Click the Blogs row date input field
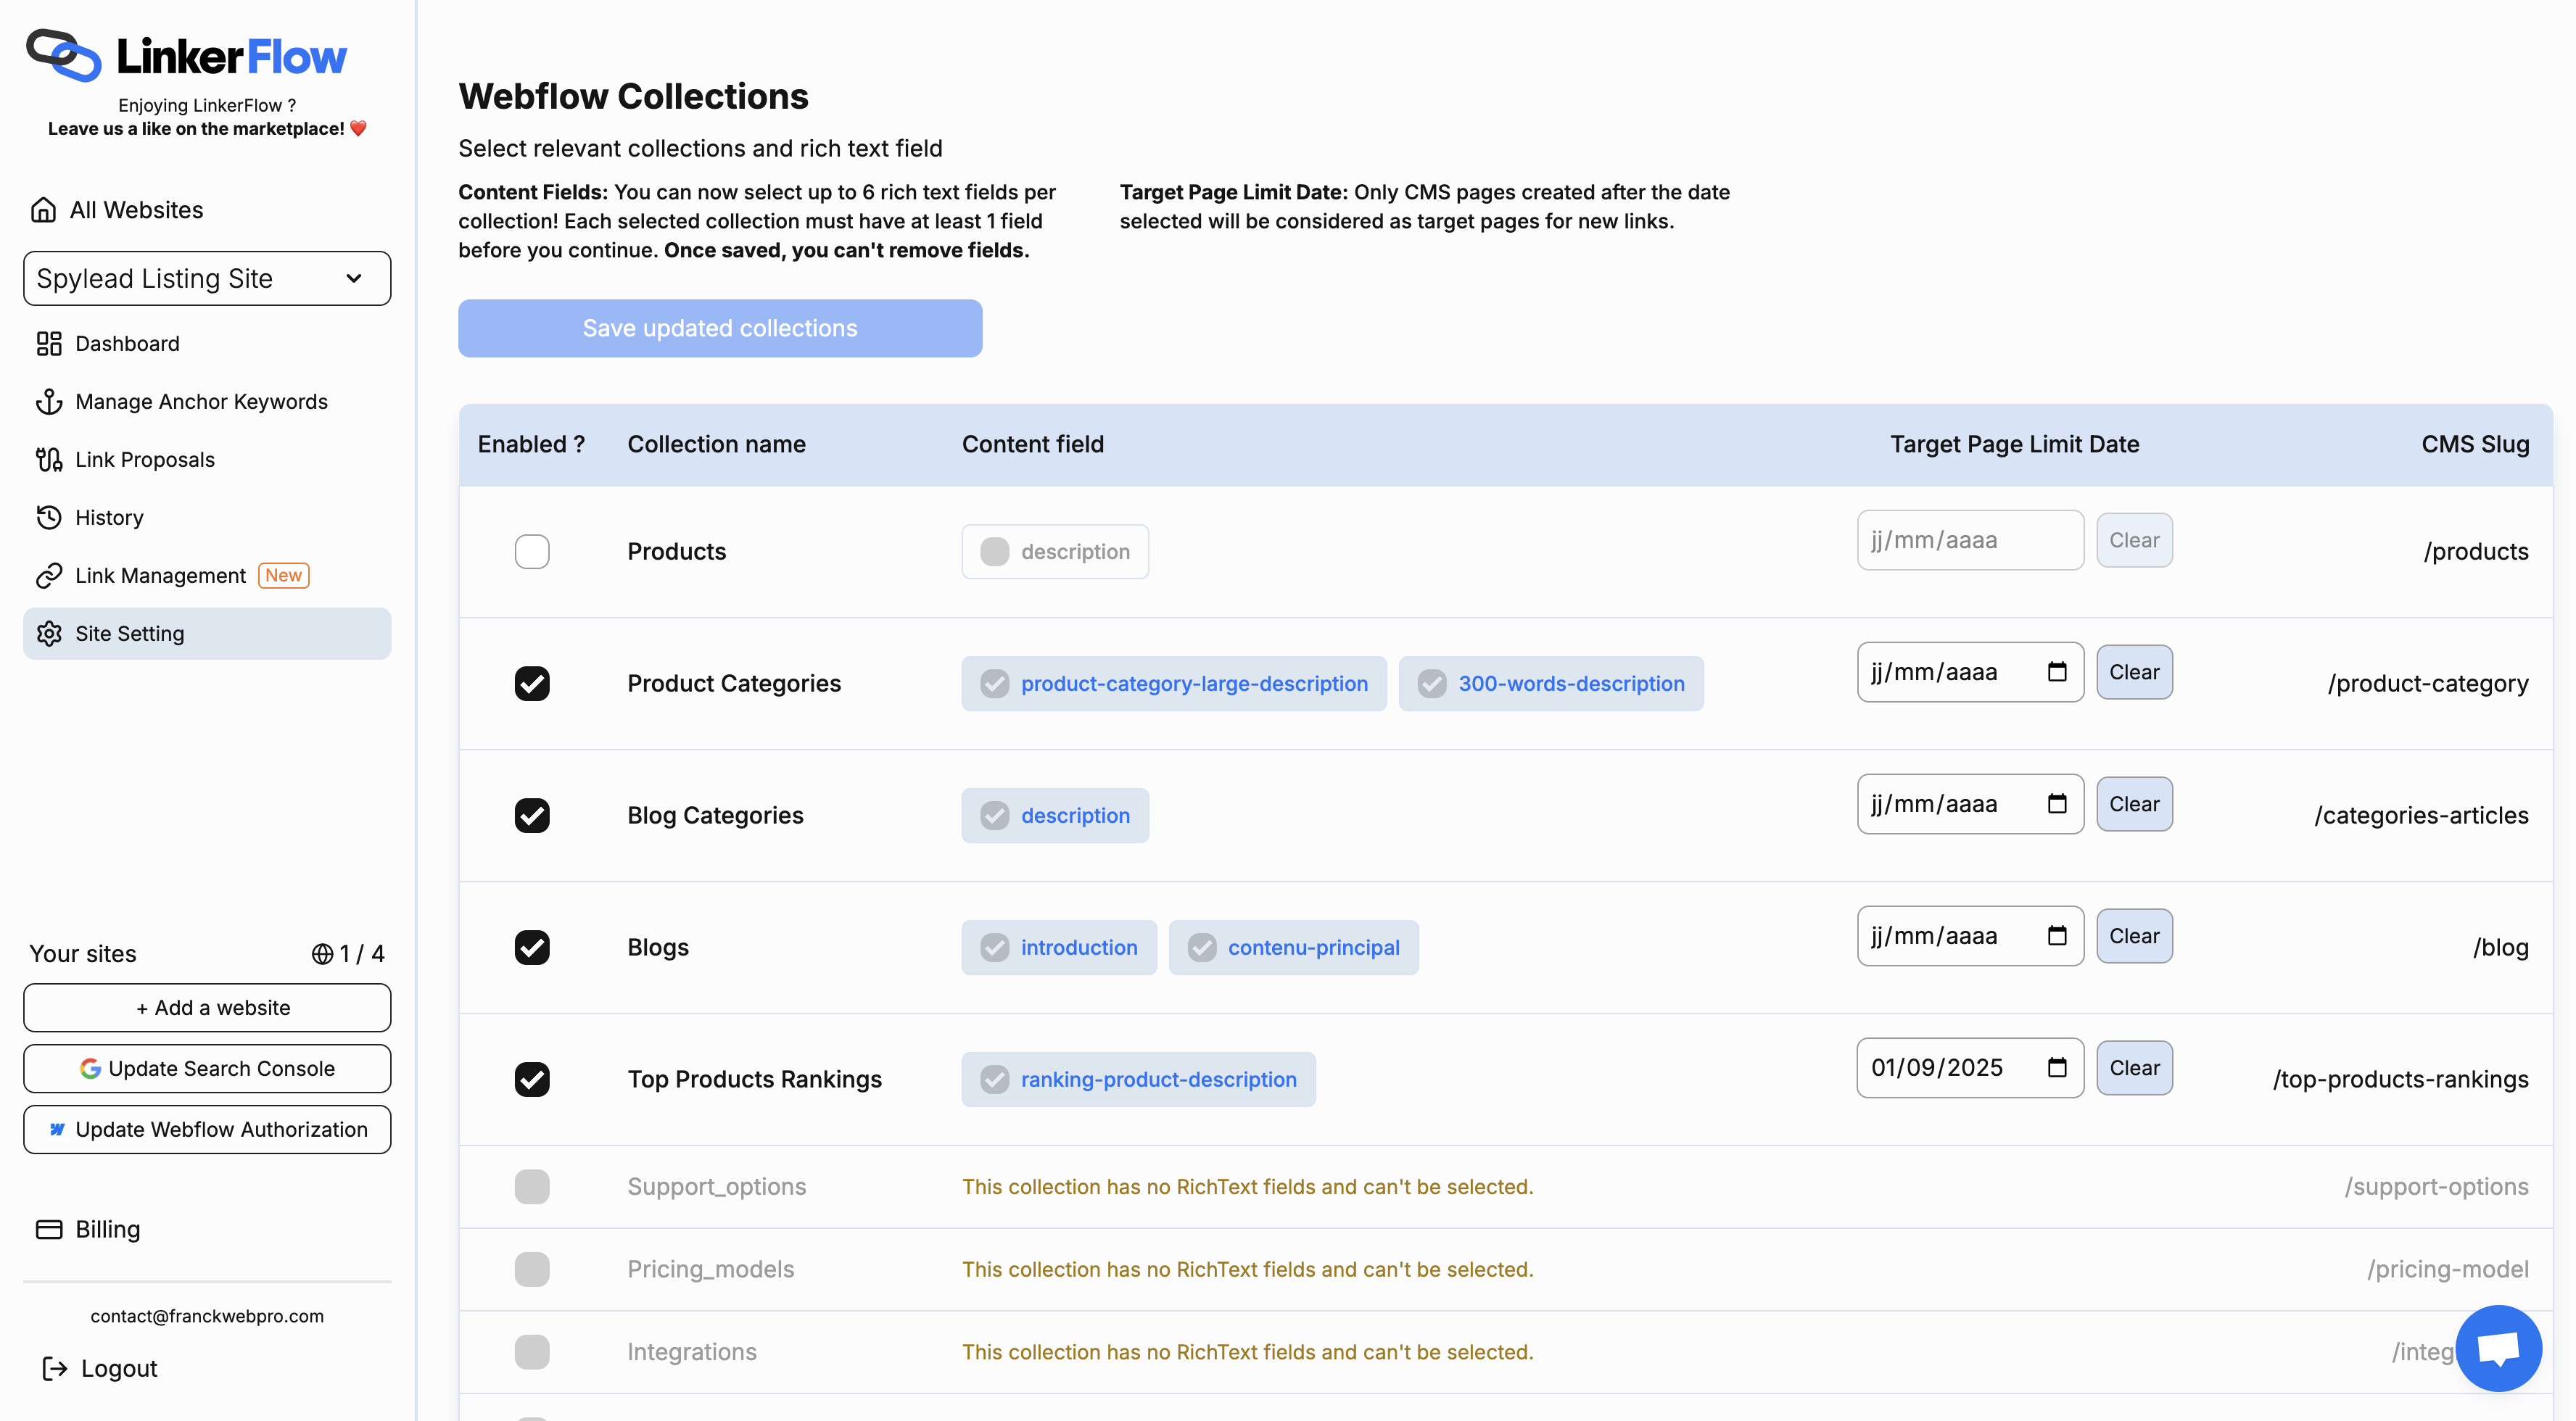Screen dimensions: 2576x1421 click(1950, 935)
